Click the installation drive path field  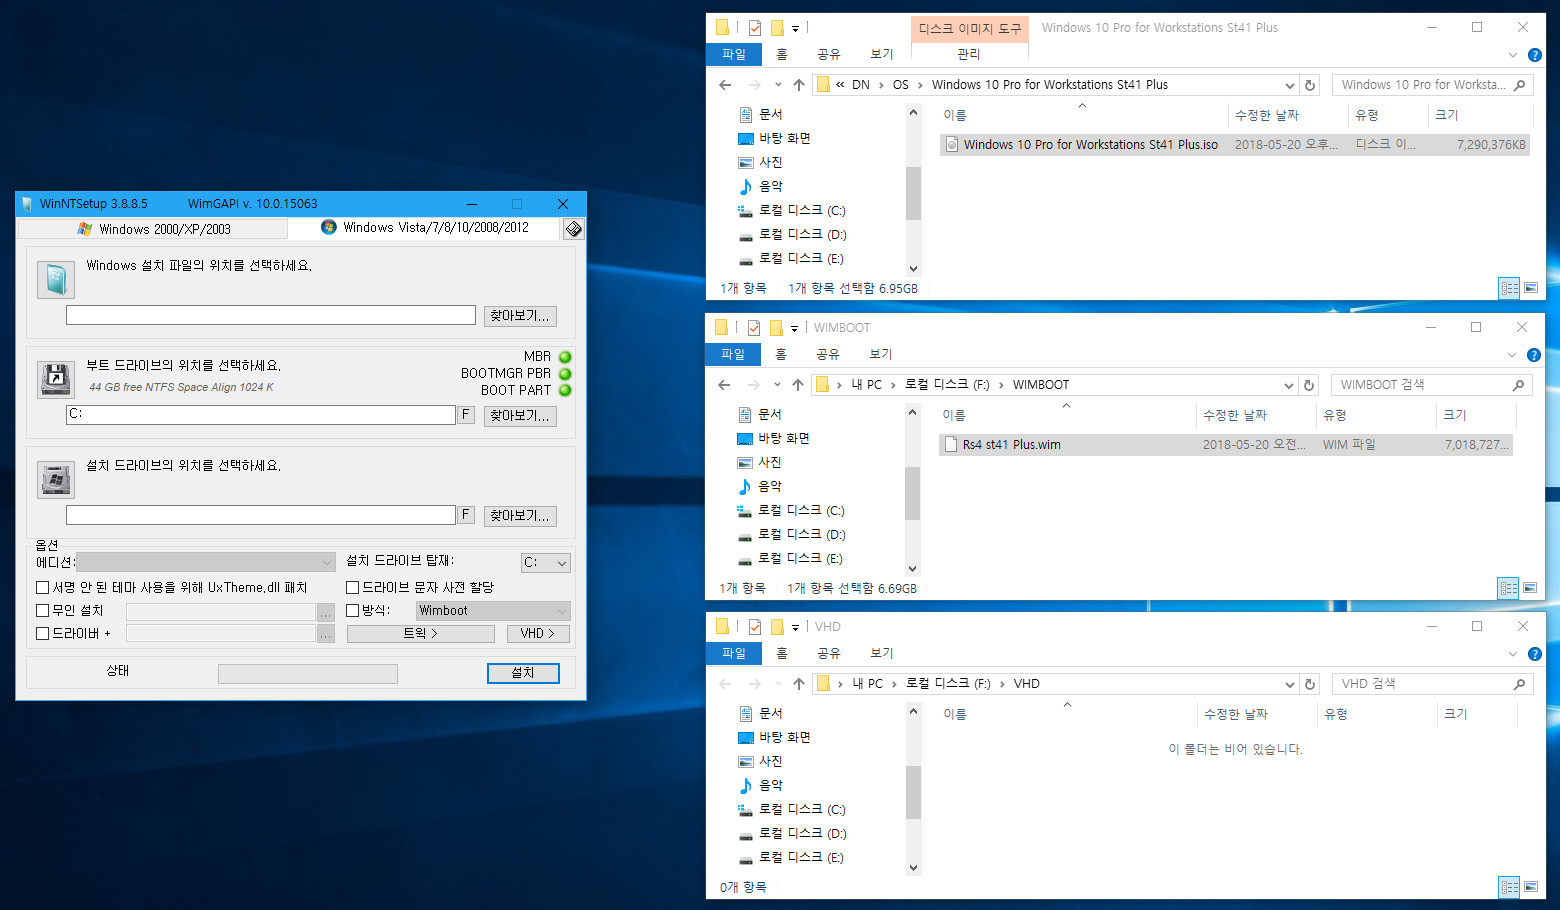[x=261, y=515]
